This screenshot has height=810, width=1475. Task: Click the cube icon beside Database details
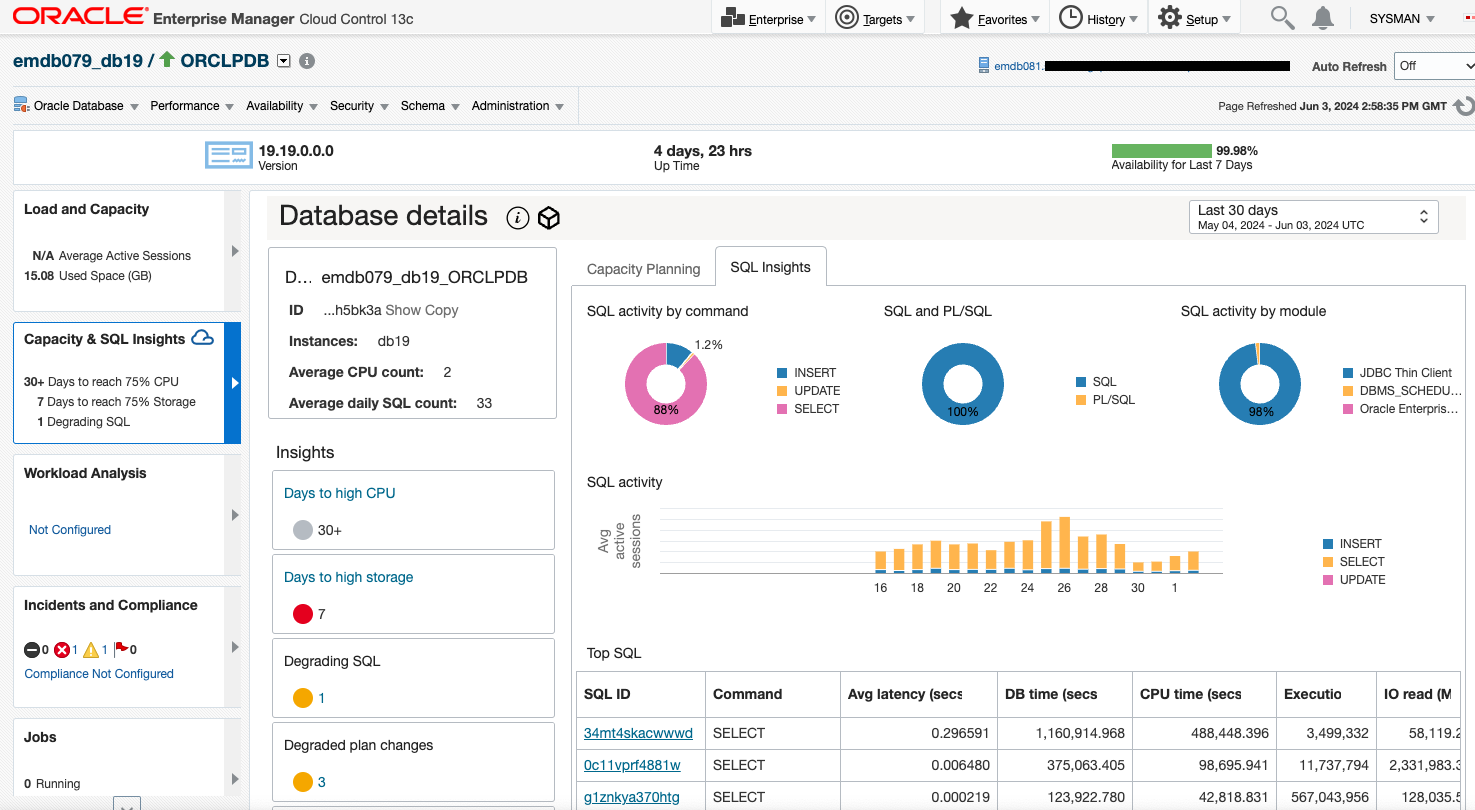pos(548,218)
